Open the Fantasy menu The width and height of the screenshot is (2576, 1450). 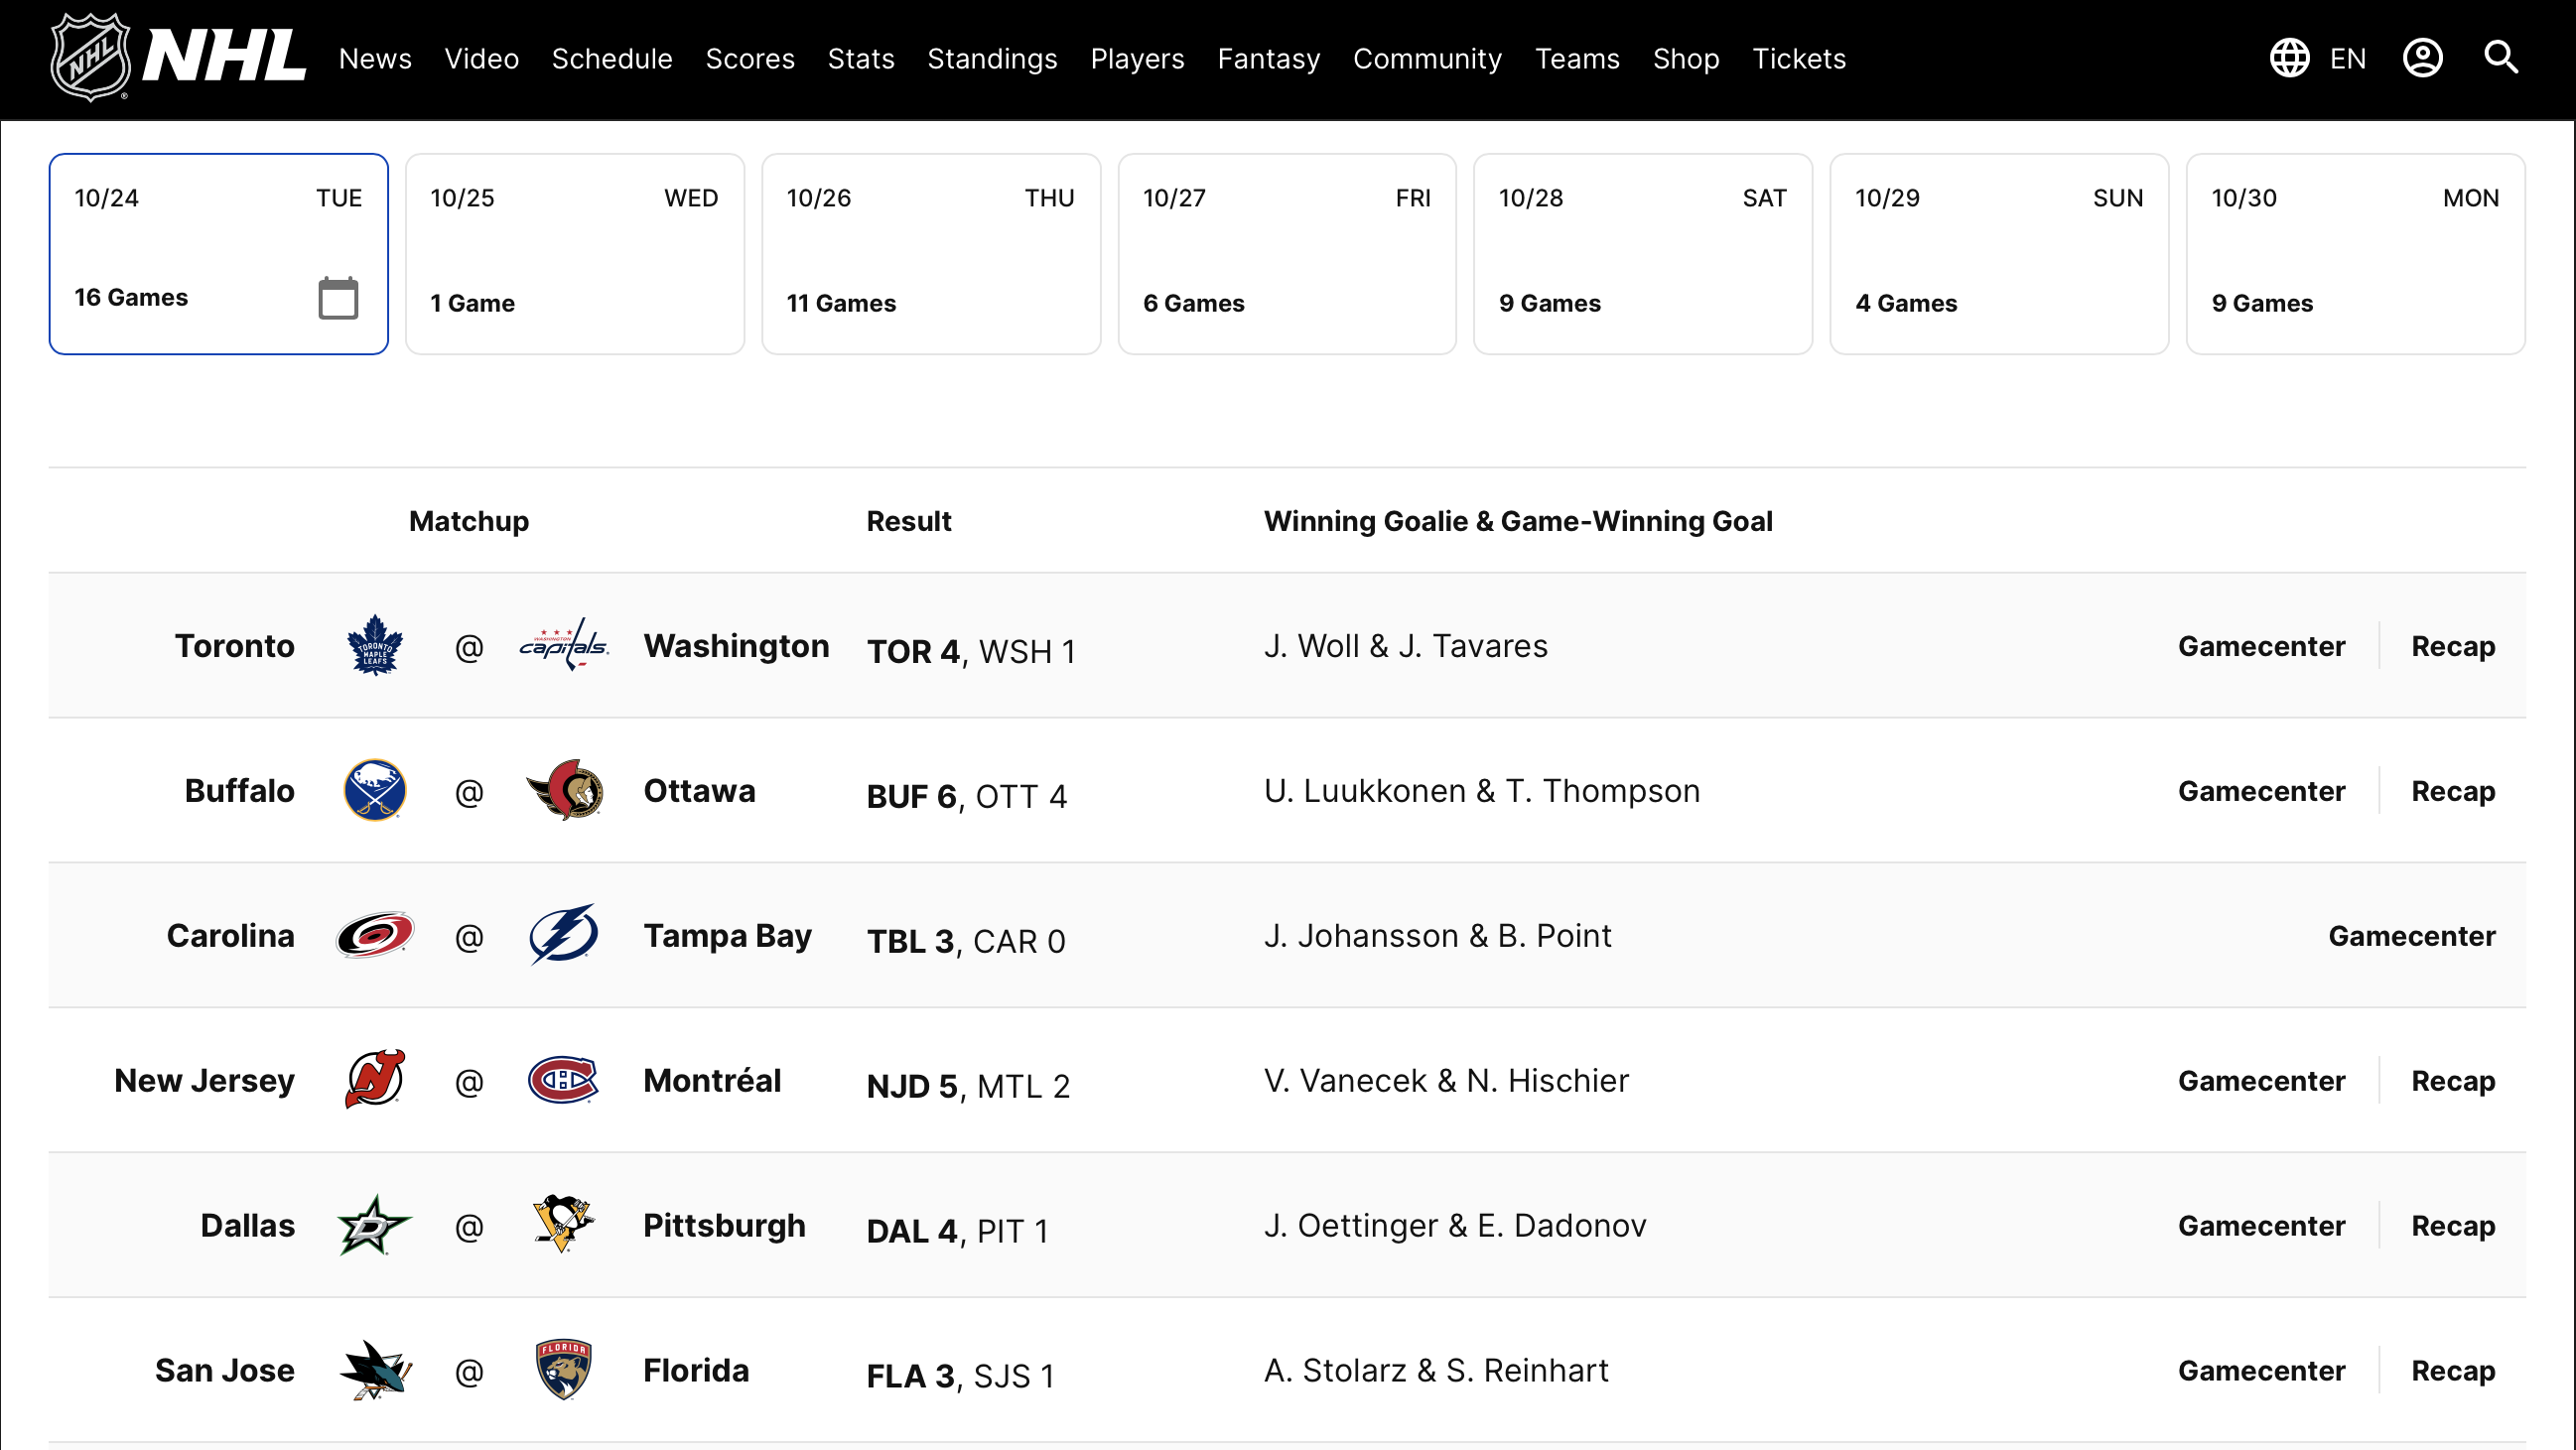coord(1269,59)
